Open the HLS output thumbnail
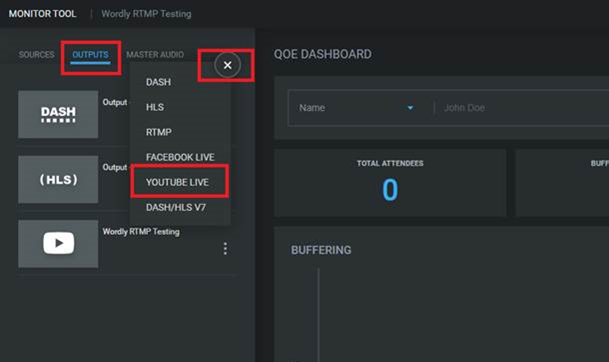609x362 pixels. (58, 179)
